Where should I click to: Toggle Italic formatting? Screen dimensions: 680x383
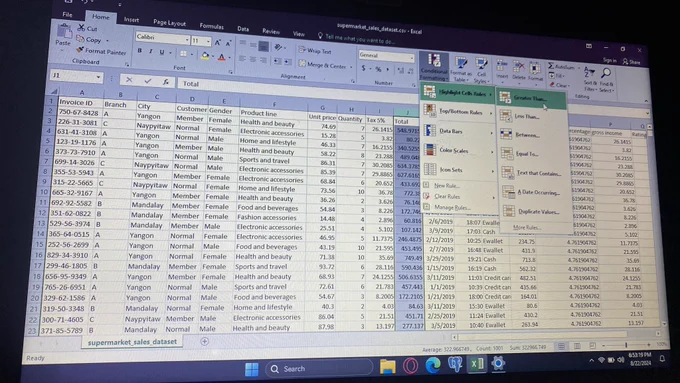coord(150,51)
